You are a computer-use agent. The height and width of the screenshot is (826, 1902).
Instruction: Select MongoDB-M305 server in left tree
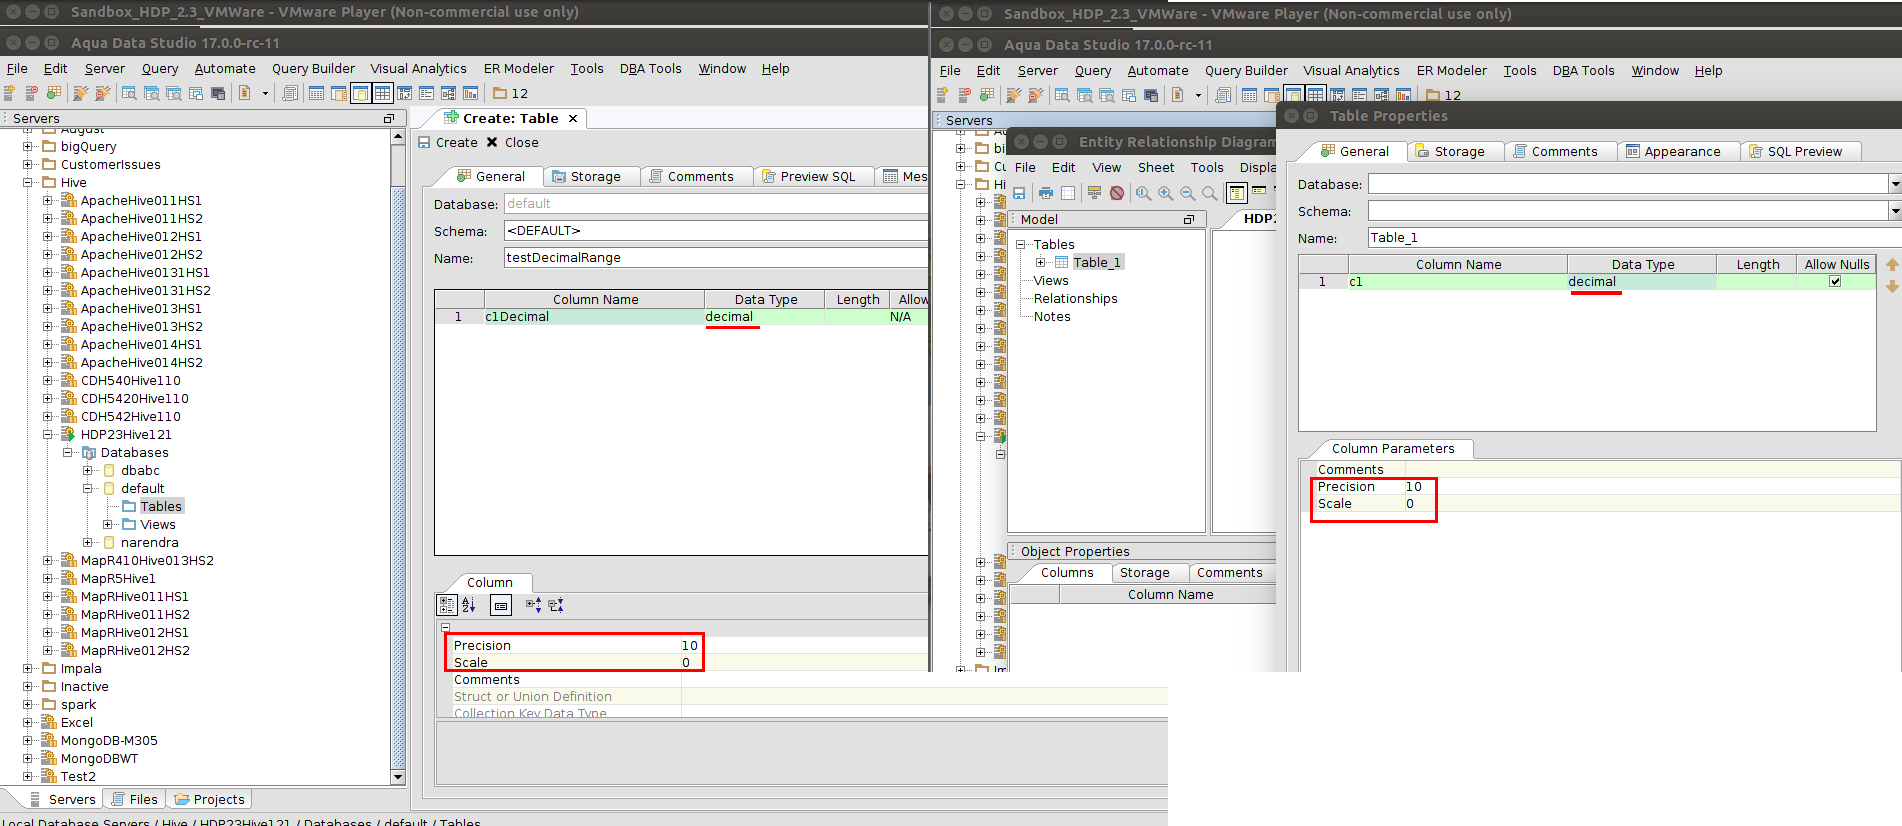coord(109,741)
